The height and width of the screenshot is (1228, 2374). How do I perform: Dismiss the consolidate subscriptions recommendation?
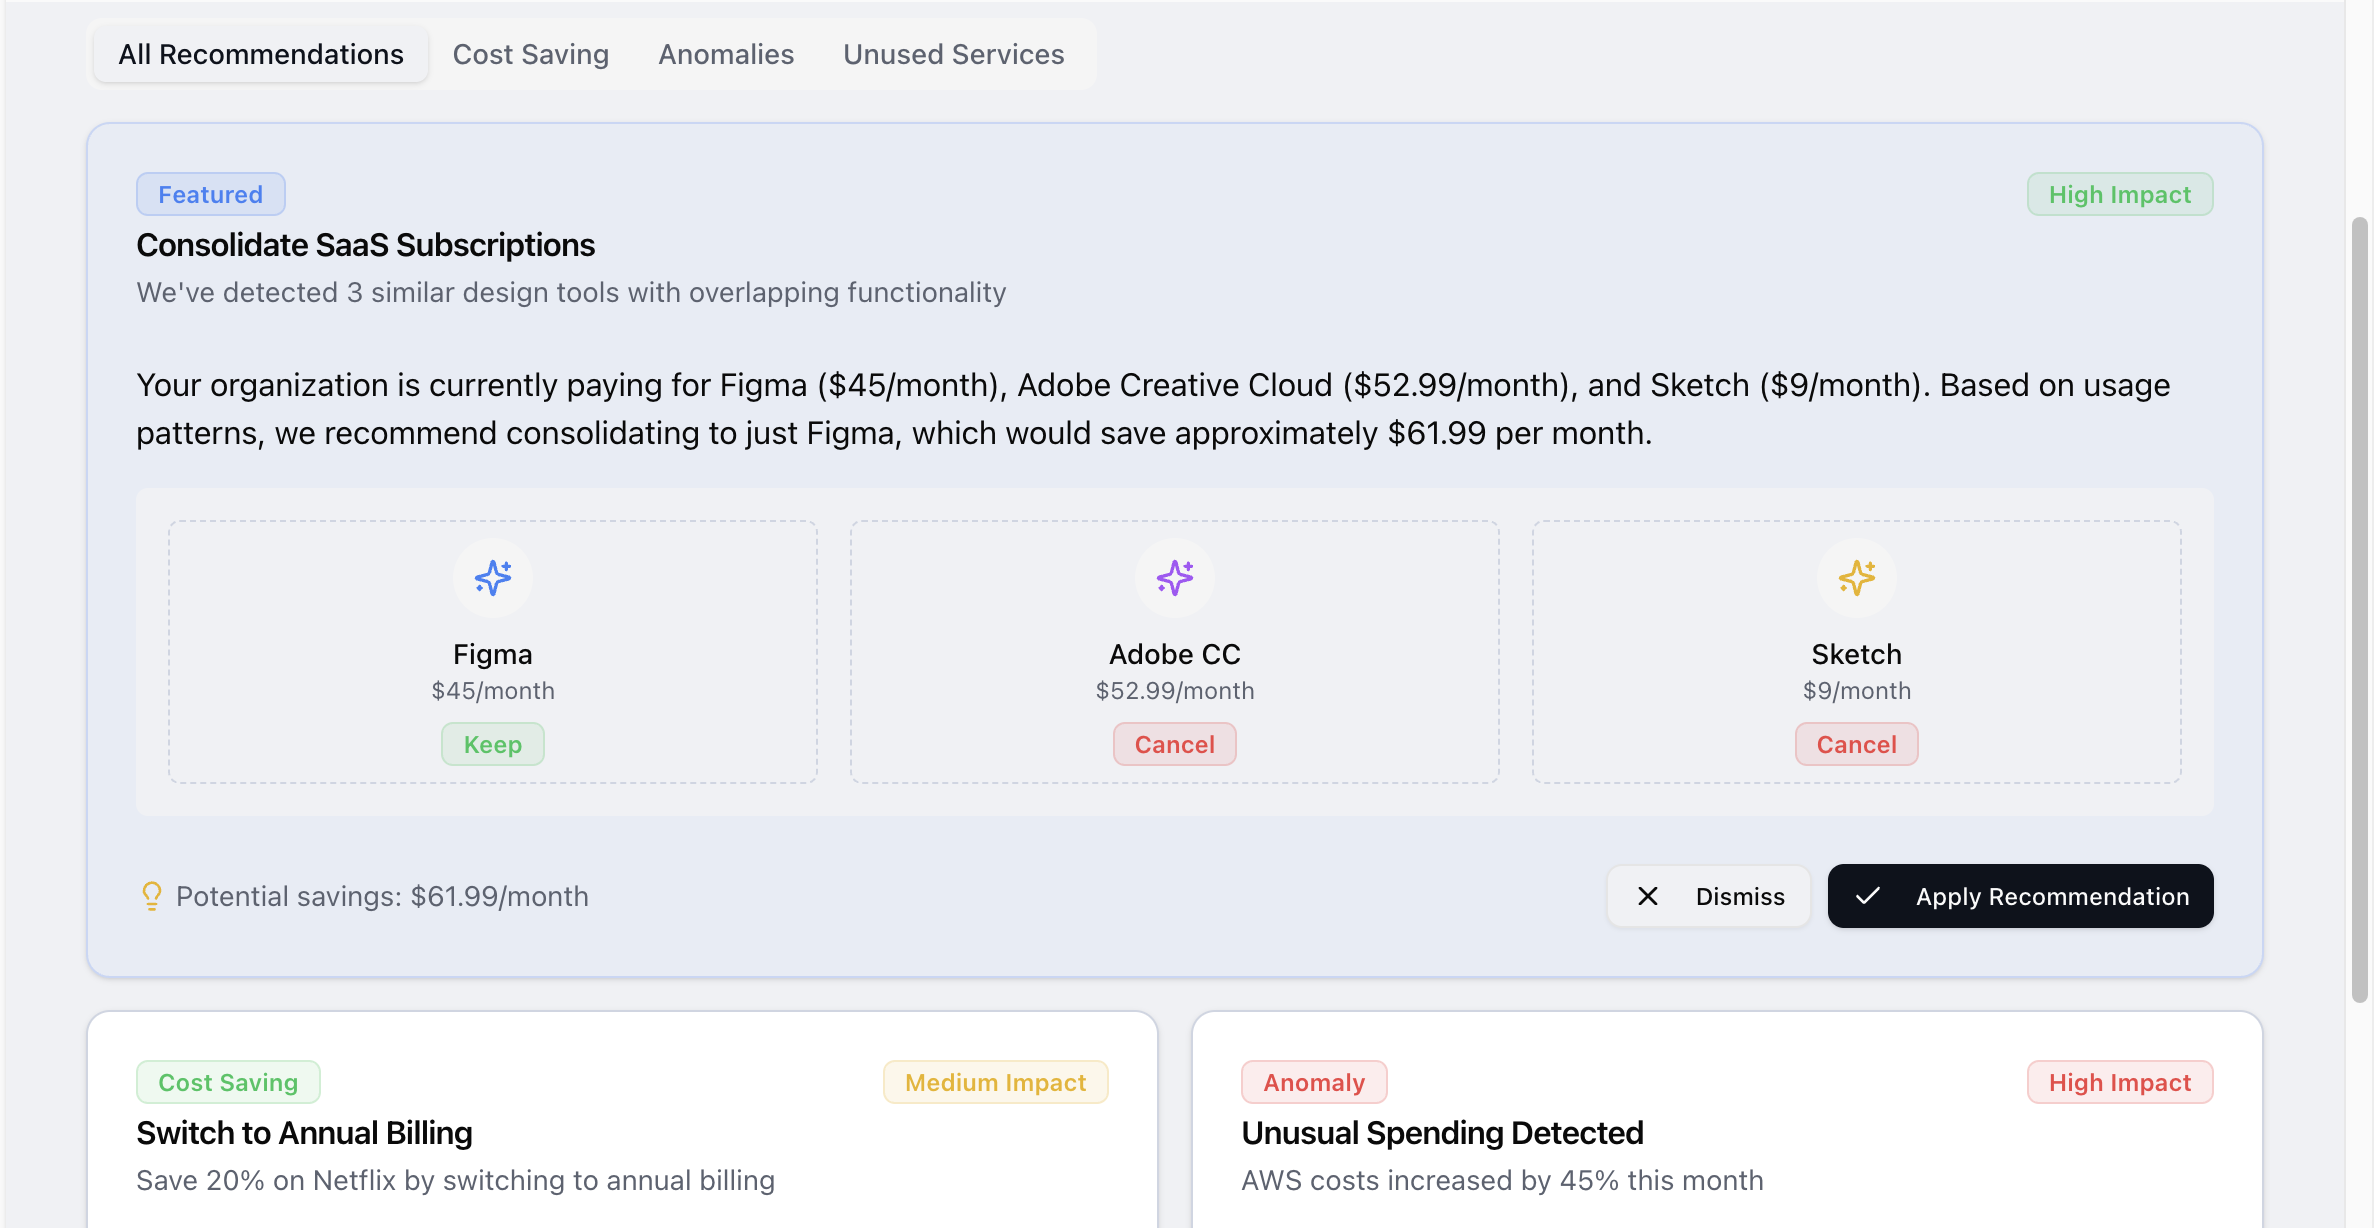coord(1709,896)
